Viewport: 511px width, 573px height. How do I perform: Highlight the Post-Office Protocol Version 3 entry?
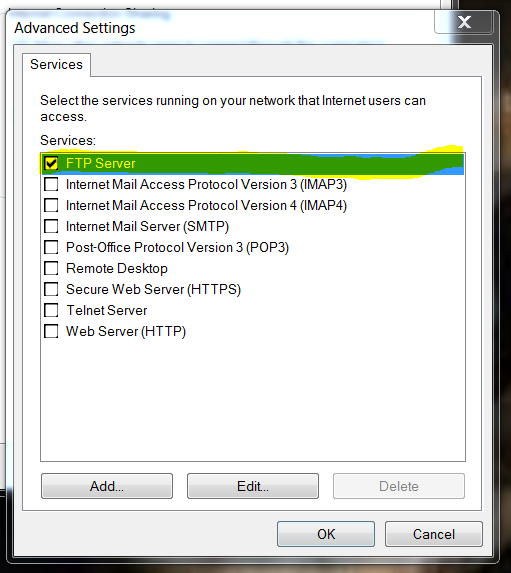tap(177, 247)
